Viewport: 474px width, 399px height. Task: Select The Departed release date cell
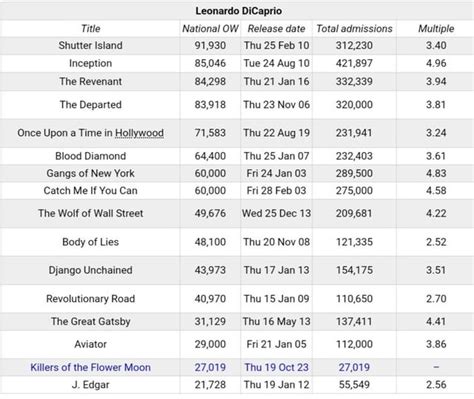[x=276, y=105]
